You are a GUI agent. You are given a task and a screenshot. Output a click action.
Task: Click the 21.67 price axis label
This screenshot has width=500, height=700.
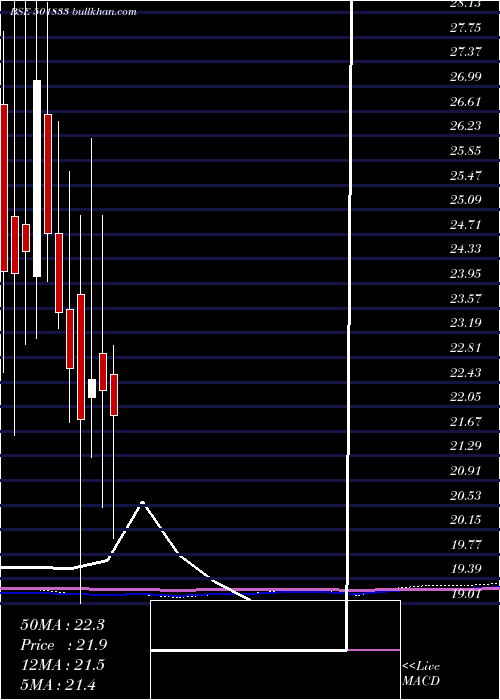tap(465, 421)
